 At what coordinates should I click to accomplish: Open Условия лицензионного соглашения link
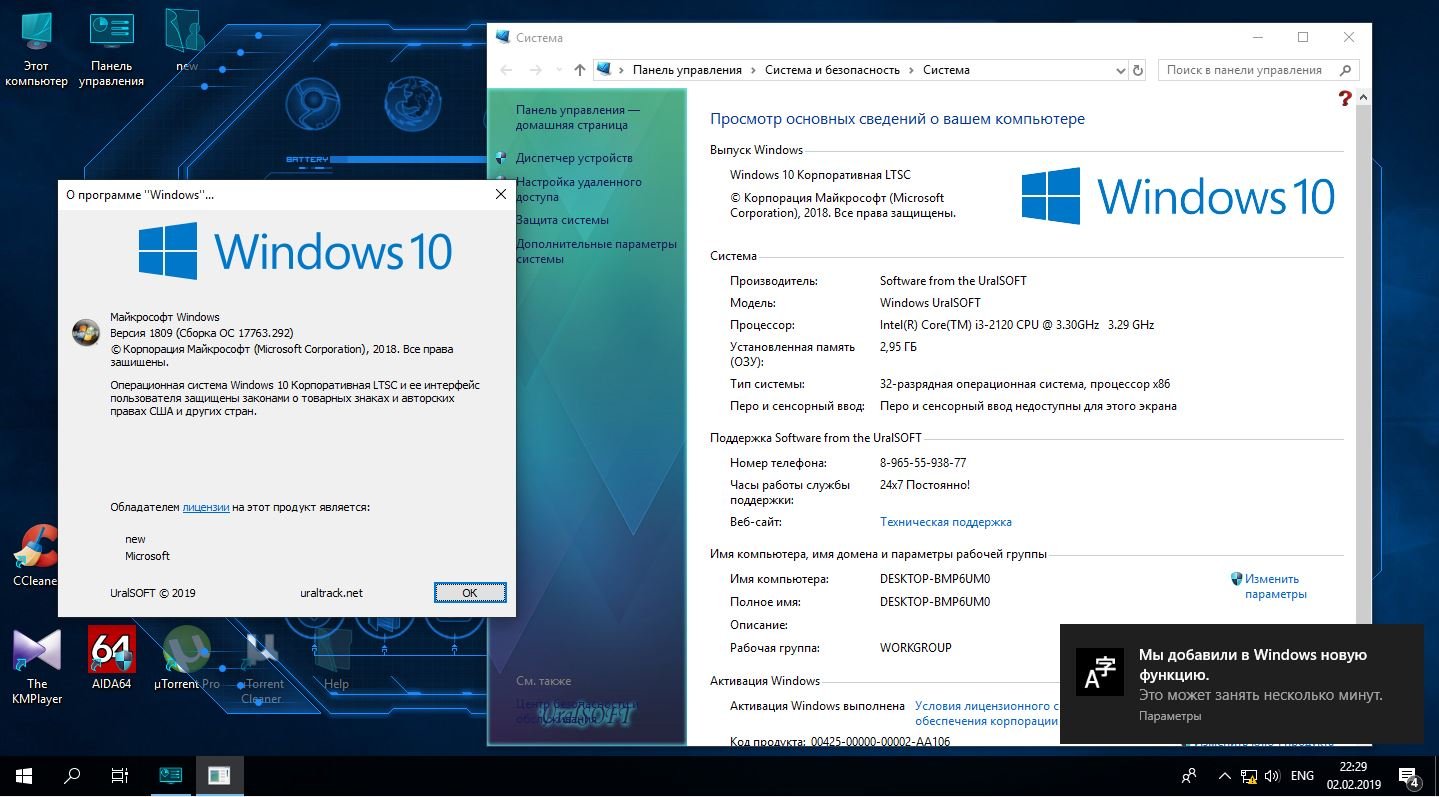click(987, 713)
